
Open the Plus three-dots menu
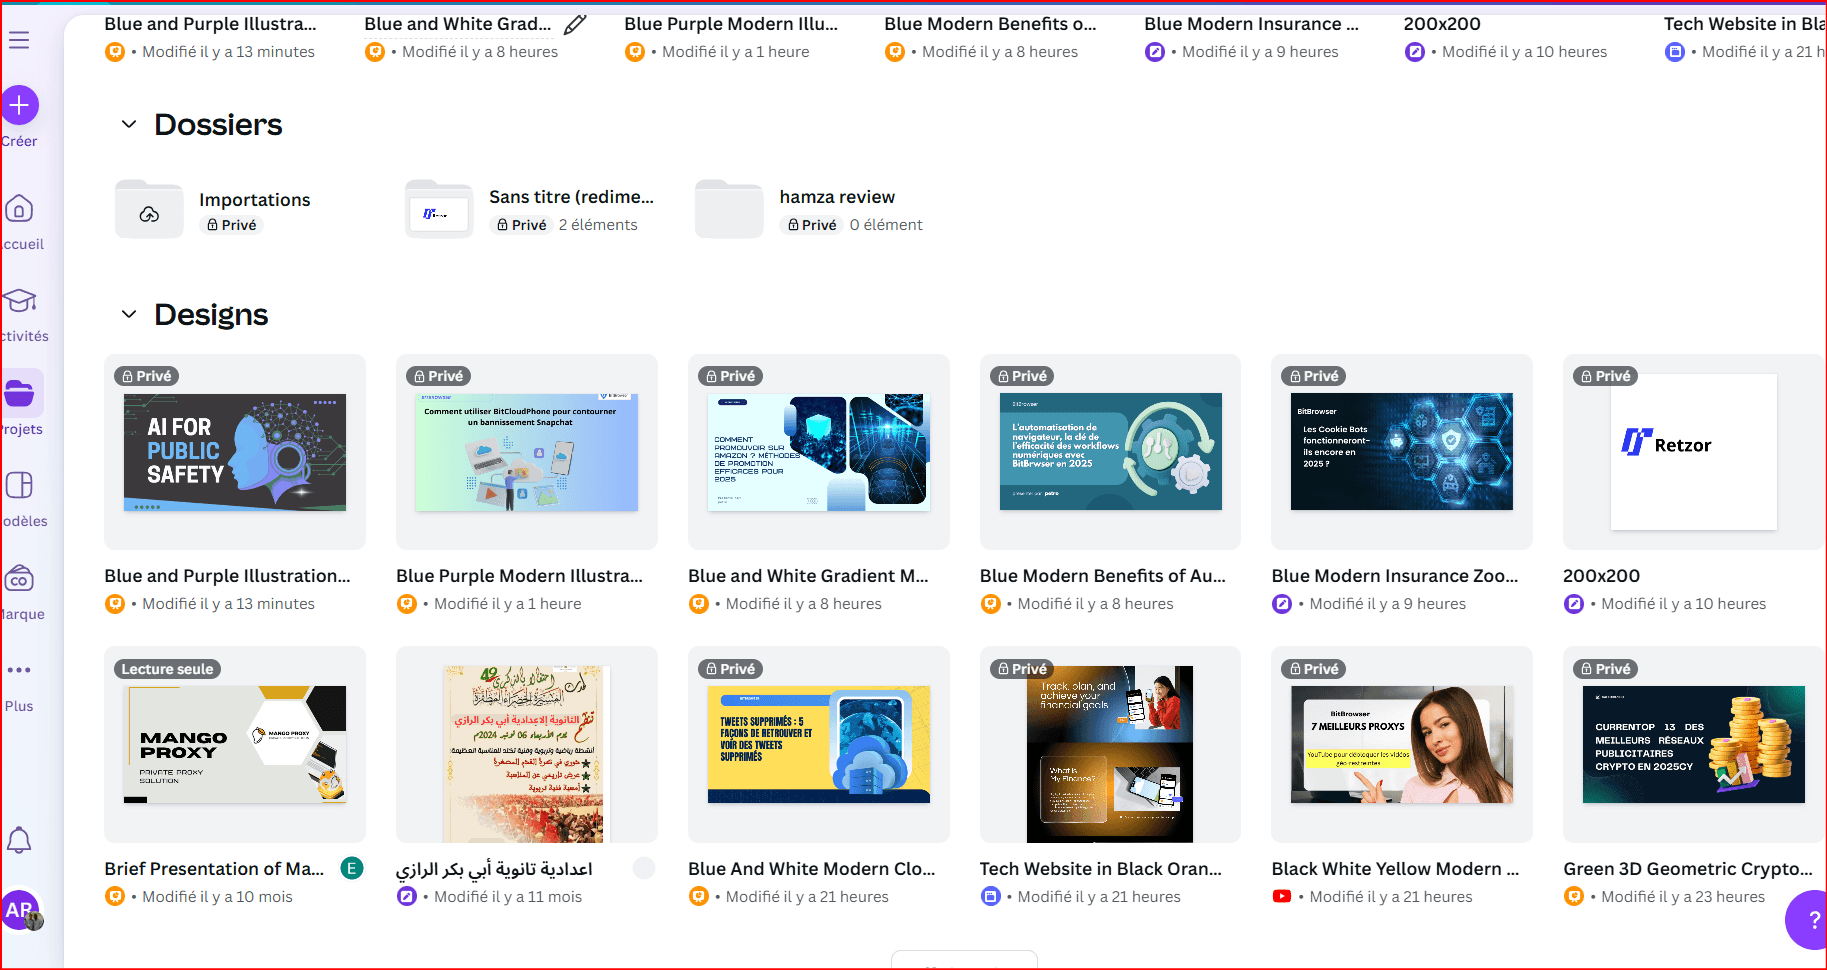tap(19, 670)
